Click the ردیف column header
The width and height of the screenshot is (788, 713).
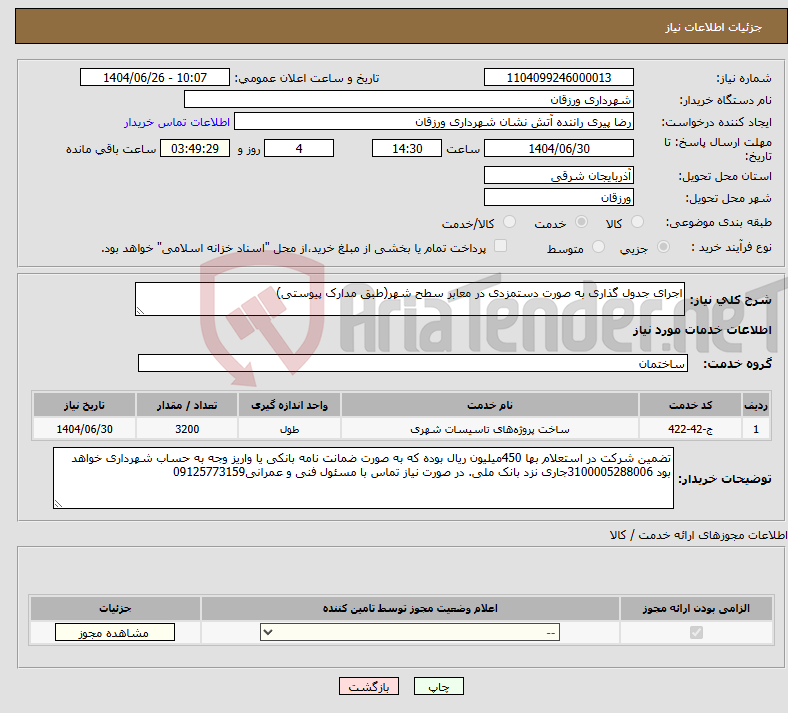click(756, 405)
